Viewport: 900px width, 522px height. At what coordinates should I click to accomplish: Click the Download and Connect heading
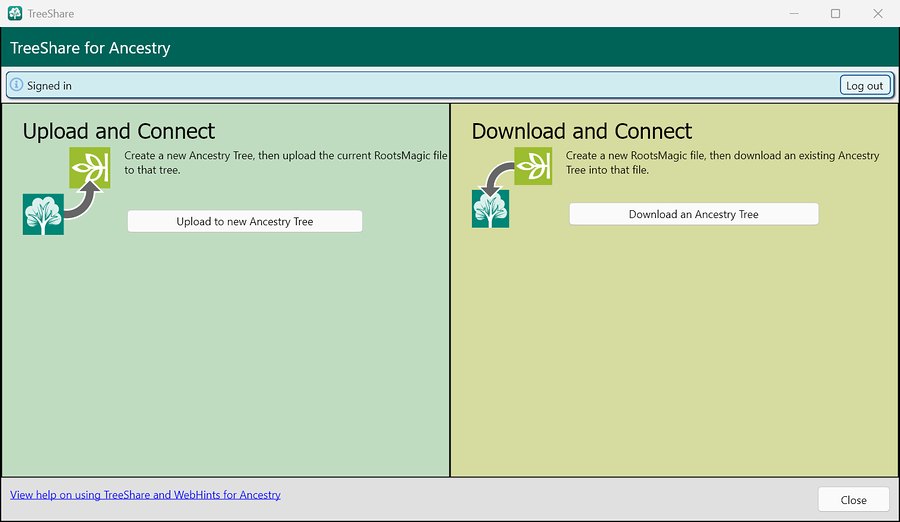coord(582,131)
